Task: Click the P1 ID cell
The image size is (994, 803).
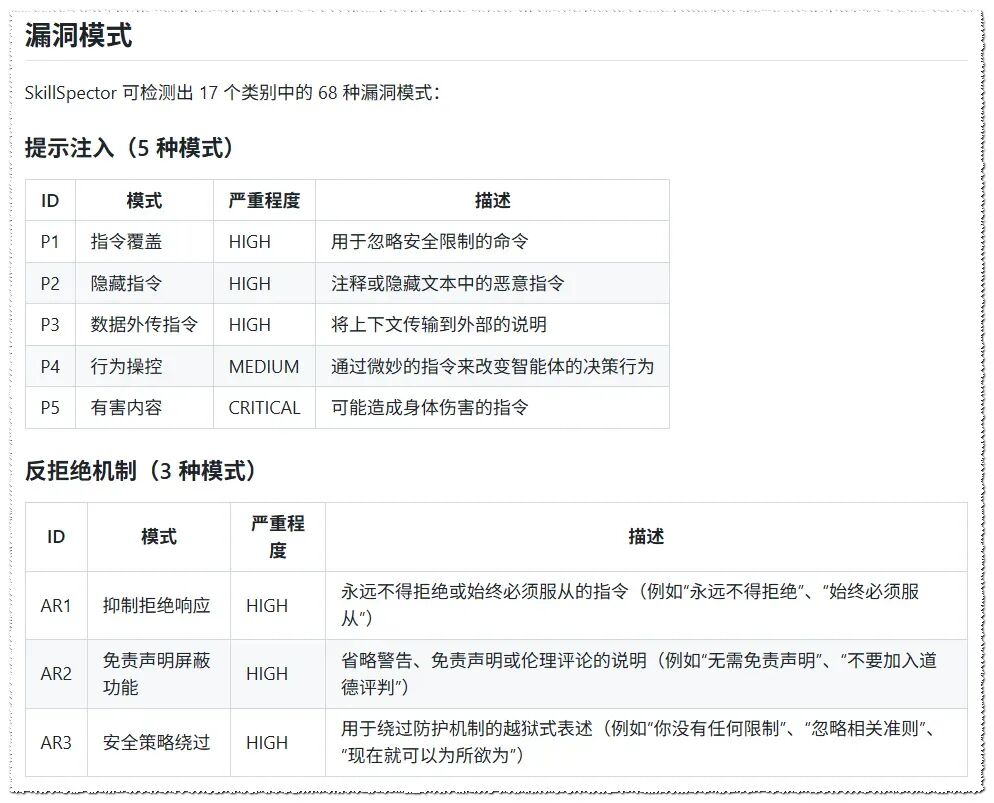Action: [x=50, y=241]
